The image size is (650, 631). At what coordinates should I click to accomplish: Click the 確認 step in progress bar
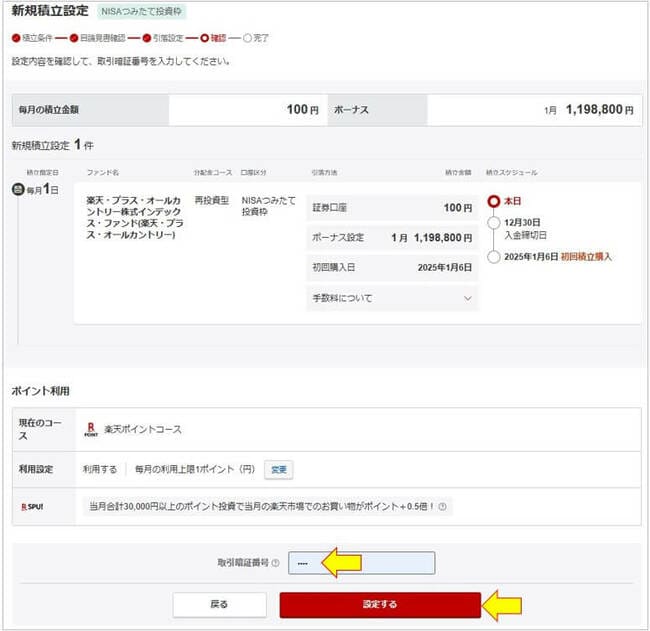pos(213,38)
